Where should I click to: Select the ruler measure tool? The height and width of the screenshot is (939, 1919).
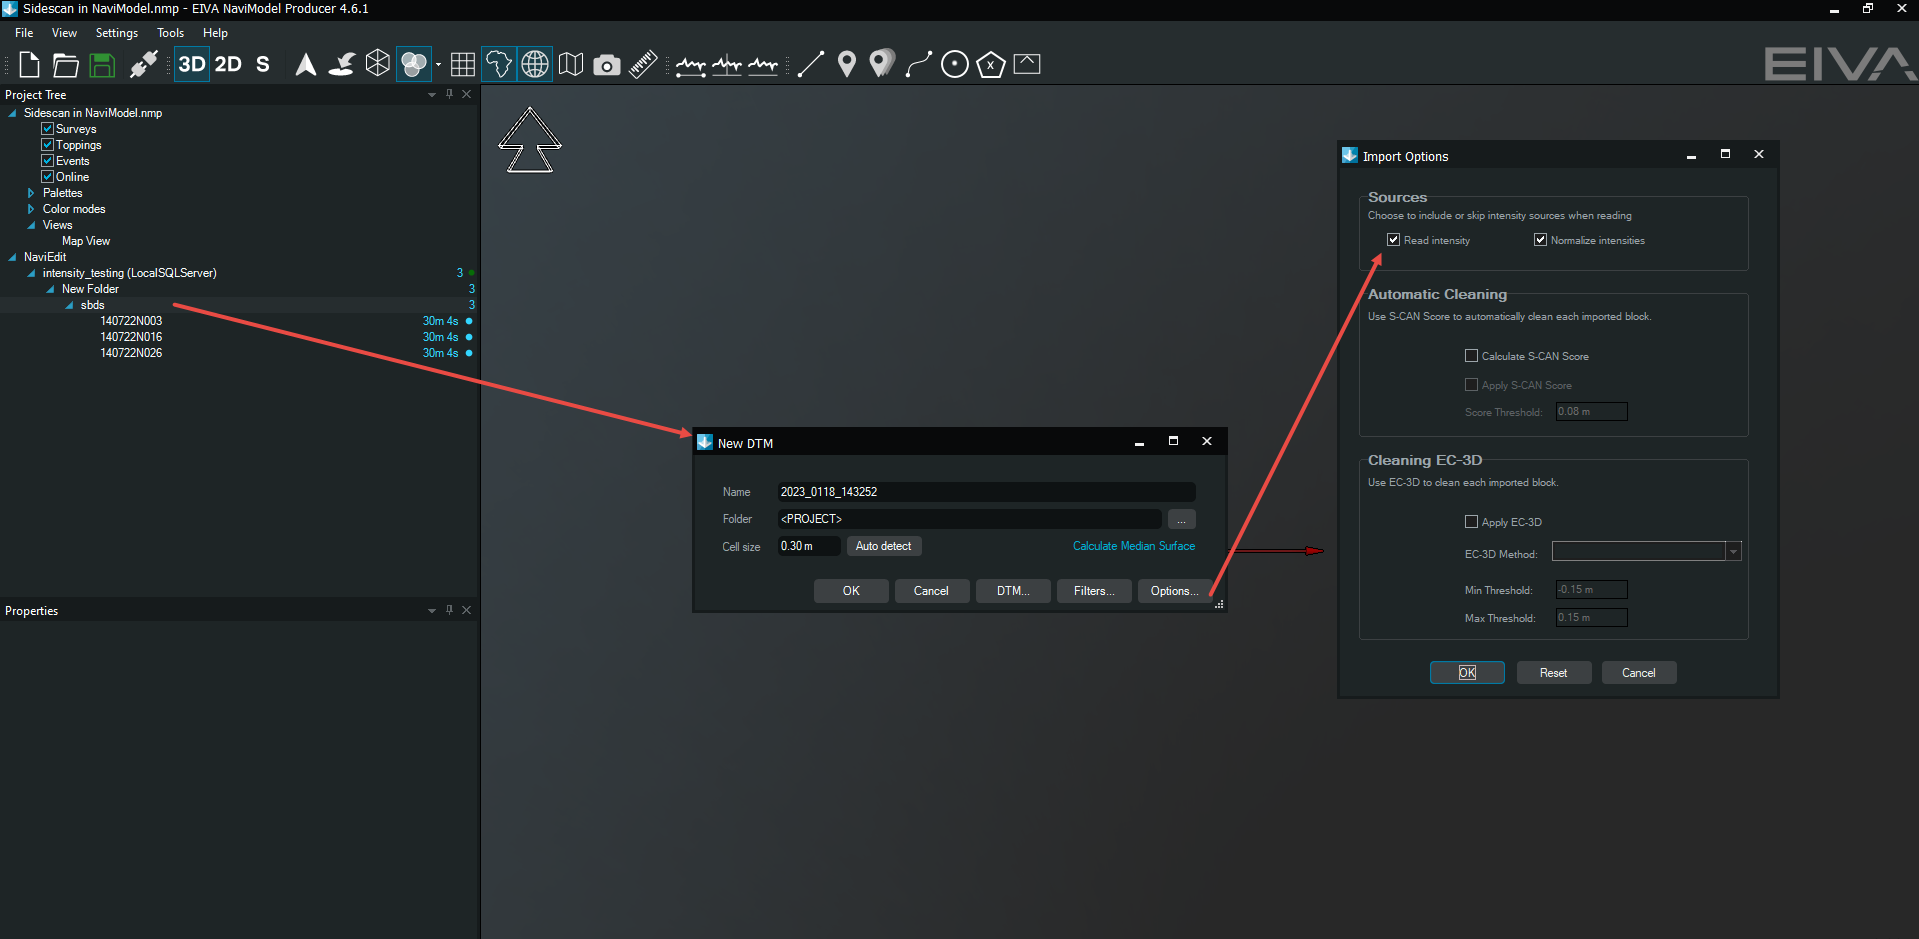click(x=643, y=65)
